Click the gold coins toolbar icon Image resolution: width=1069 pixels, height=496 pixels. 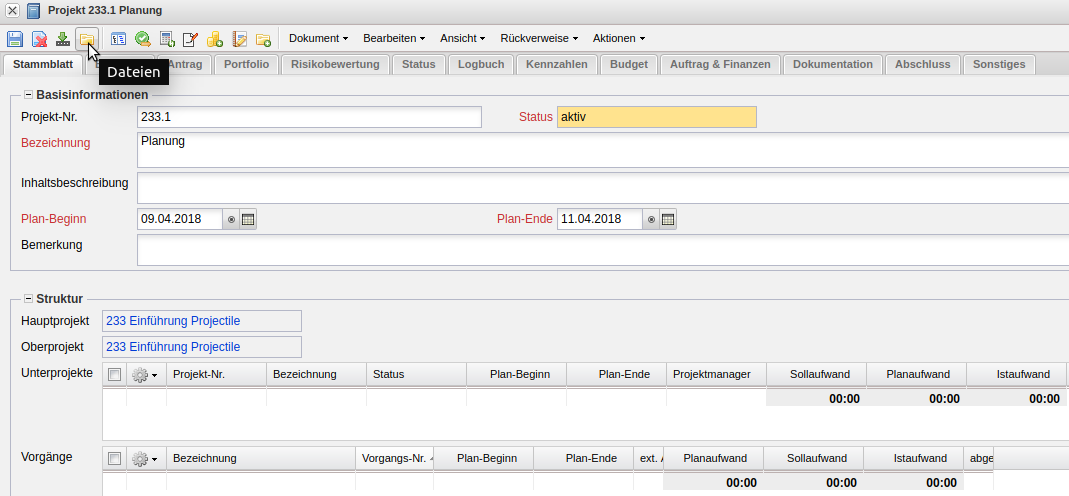(x=215, y=39)
